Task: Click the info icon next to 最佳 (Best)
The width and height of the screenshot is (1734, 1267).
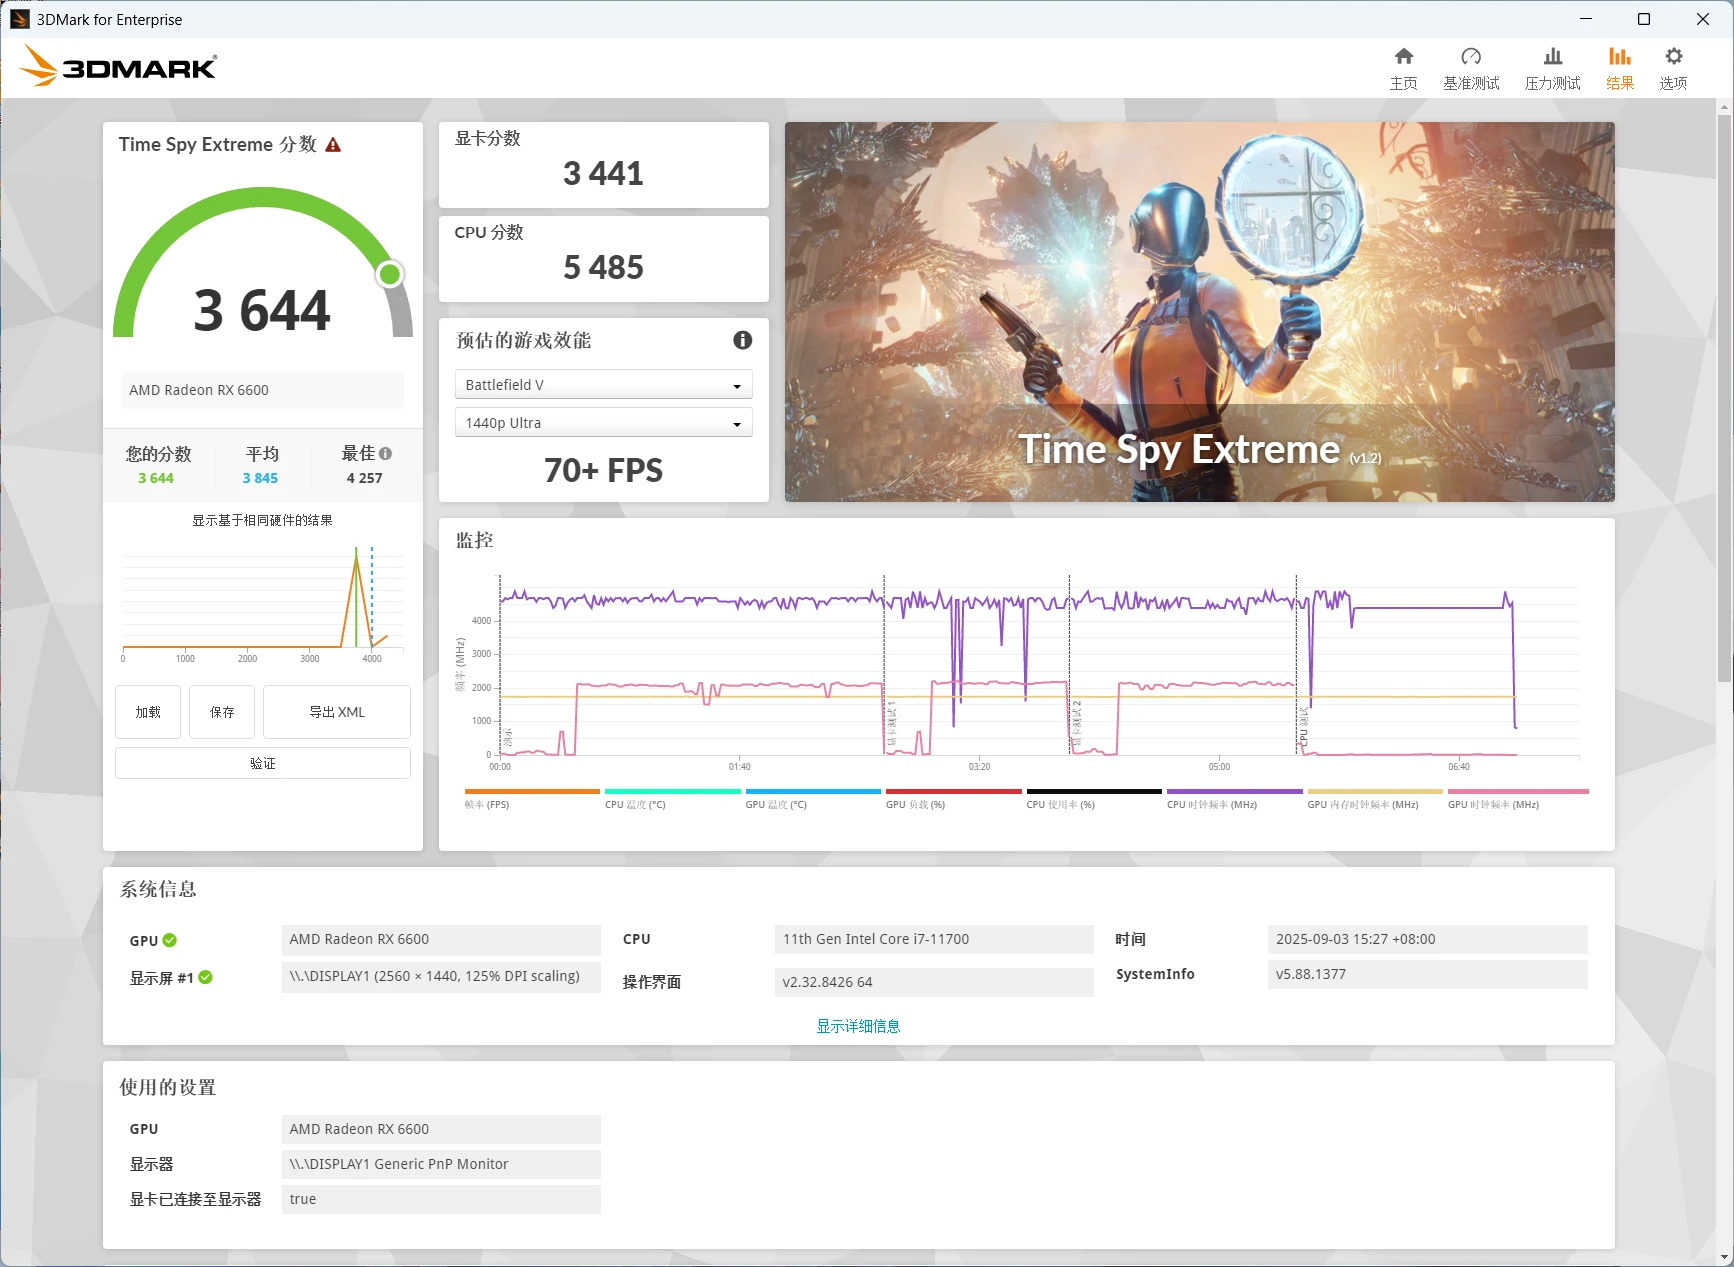Action: 386,454
